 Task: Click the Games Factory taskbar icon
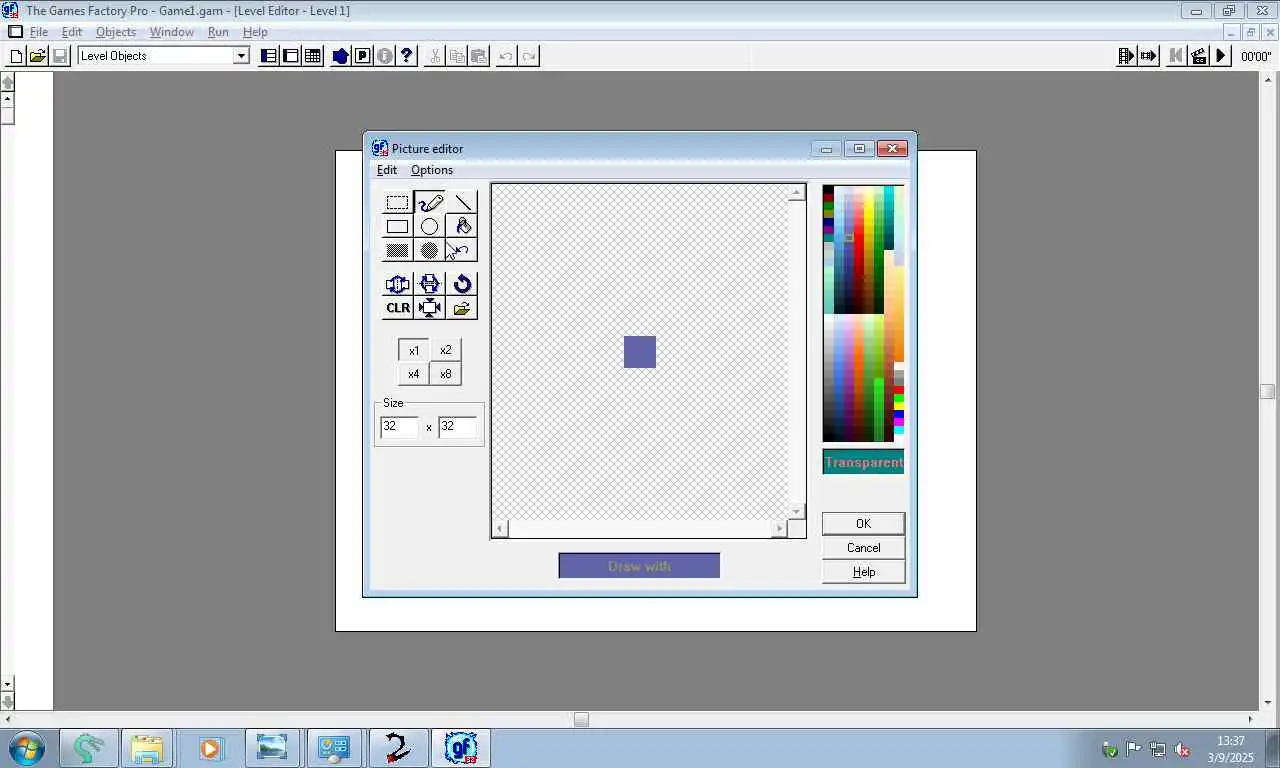coord(460,748)
